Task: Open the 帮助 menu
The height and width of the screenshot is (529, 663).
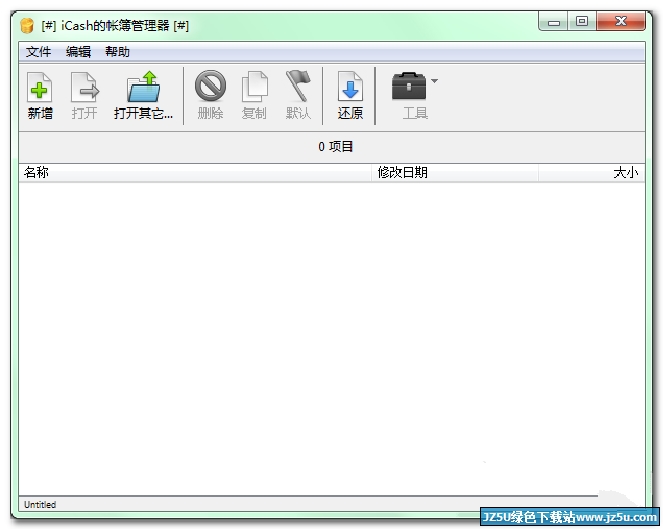Action: [x=117, y=52]
